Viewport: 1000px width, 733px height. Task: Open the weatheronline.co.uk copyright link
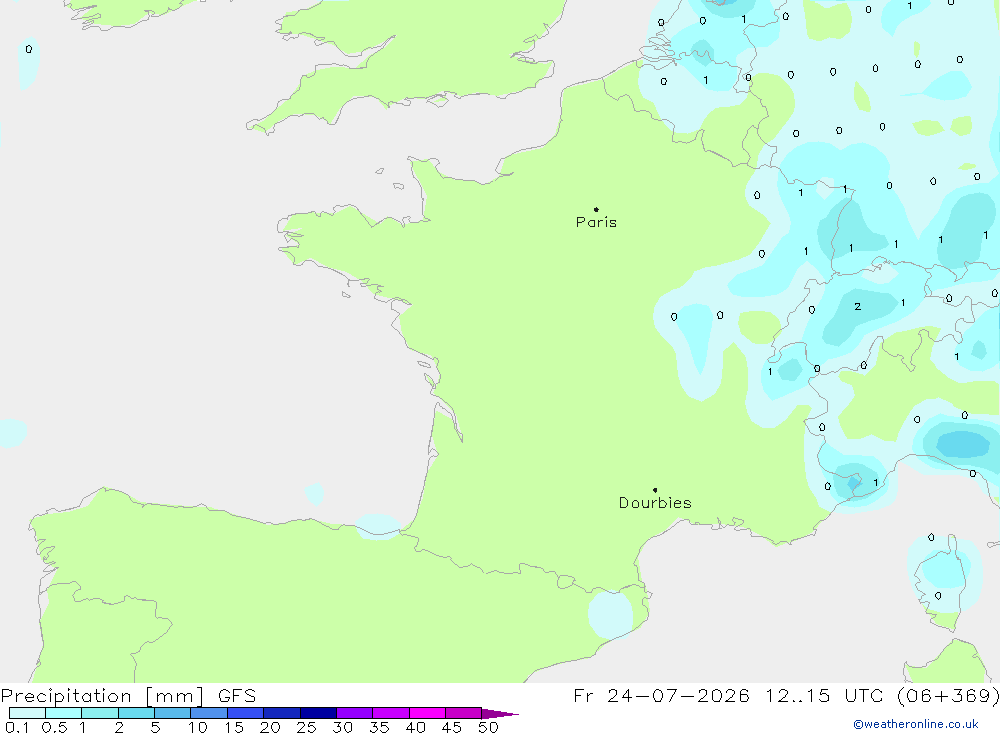tap(916, 724)
